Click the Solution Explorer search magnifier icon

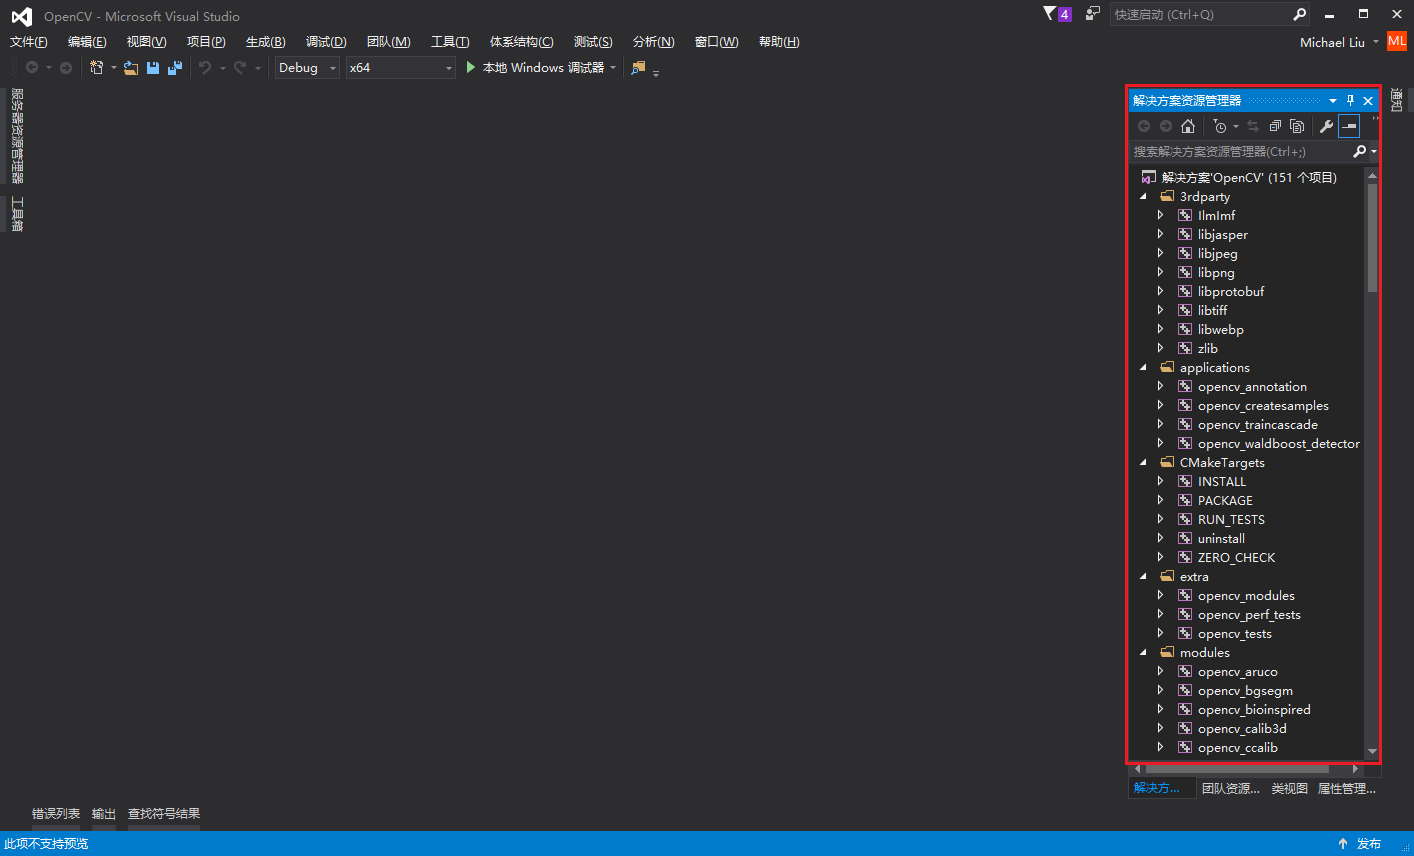click(x=1359, y=151)
